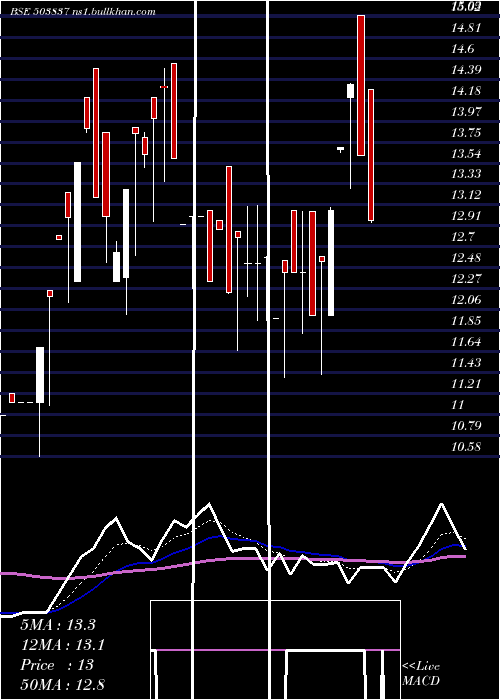Select the 11 price axis label
The image size is (500, 700).
pyautogui.click(x=458, y=405)
